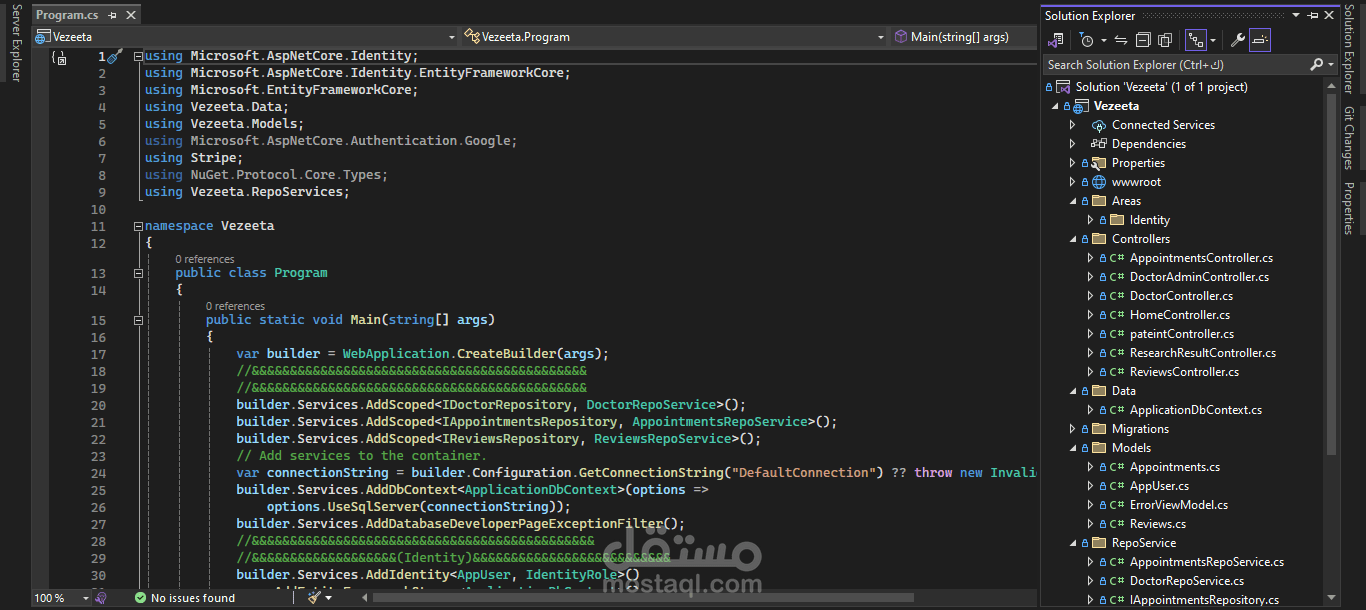Select AppointmentsController.cs file
The width and height of the screenshot is (1366, 610).
(x=1201, y=258)
